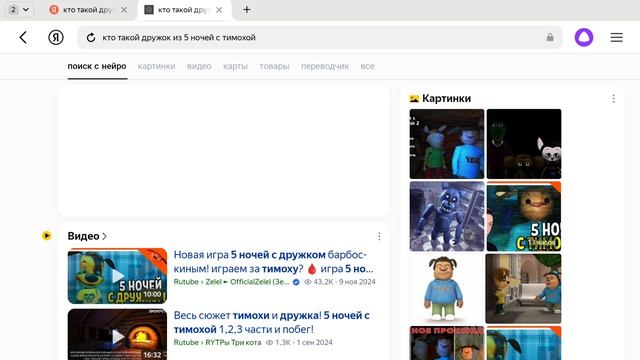Open the Картинки panel heading
Screen dimensions: 640x360
coord(446,98)
